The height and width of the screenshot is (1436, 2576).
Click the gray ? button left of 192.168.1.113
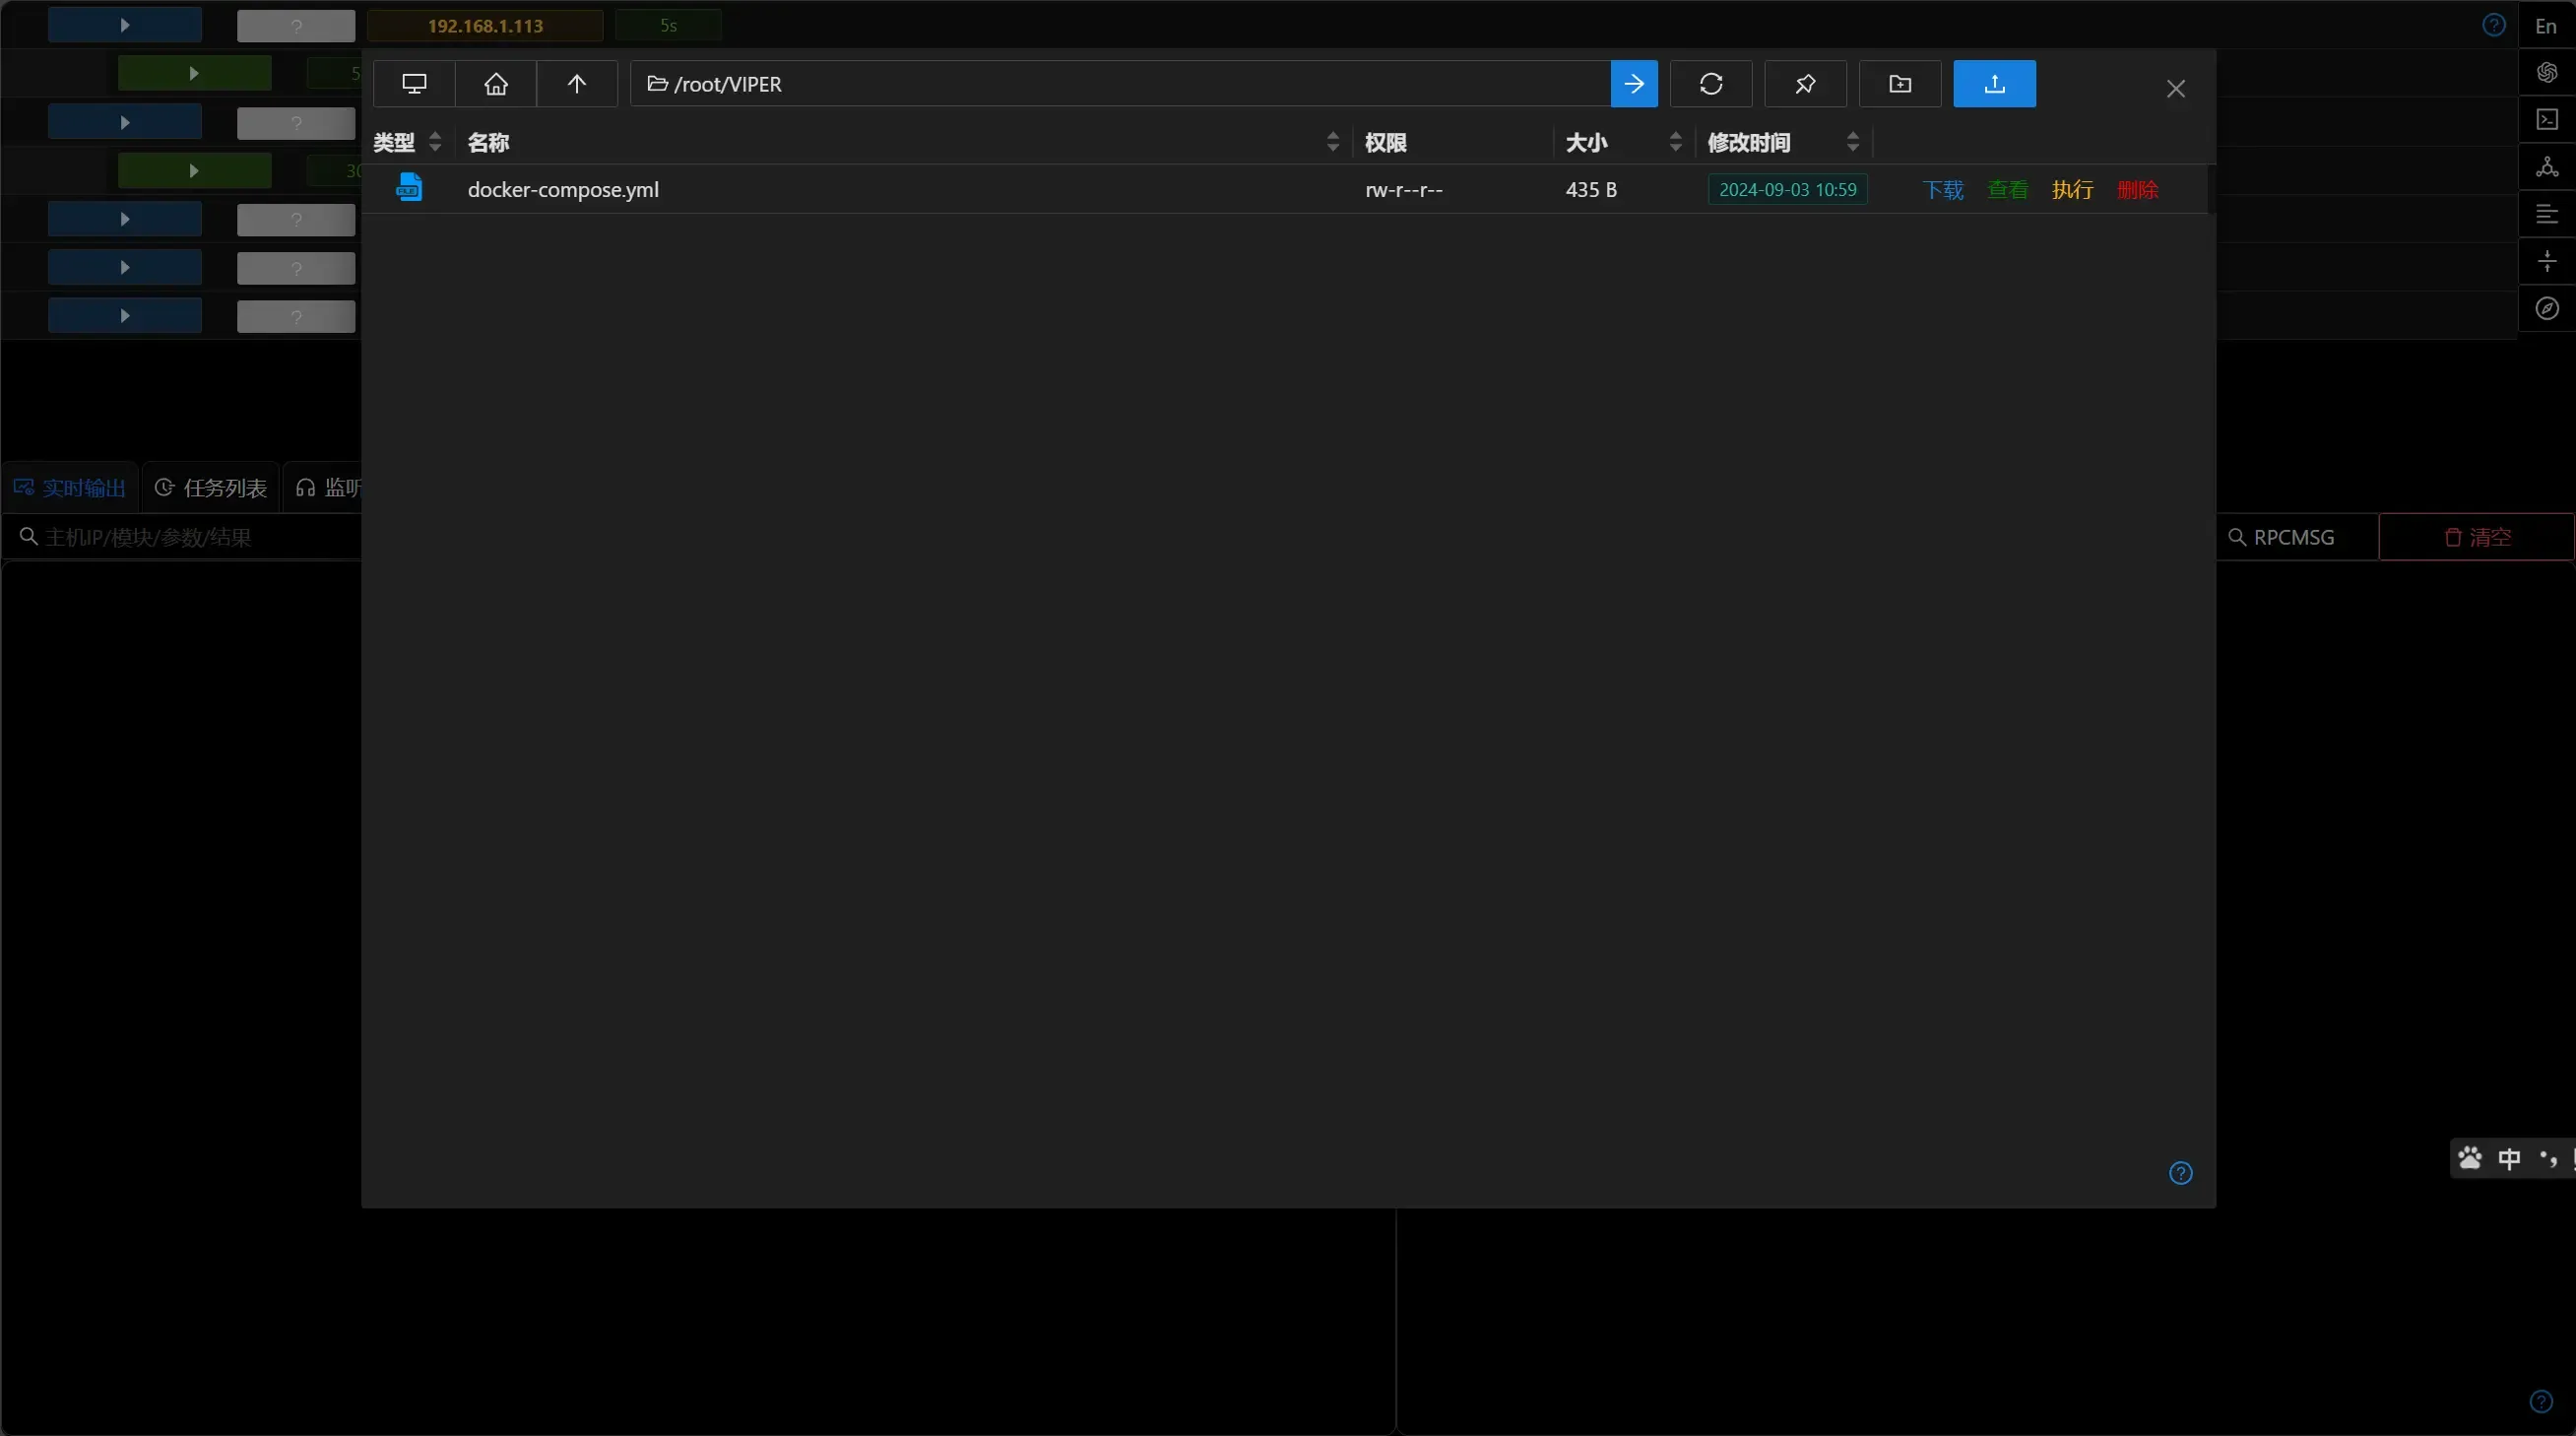(296, 26)
